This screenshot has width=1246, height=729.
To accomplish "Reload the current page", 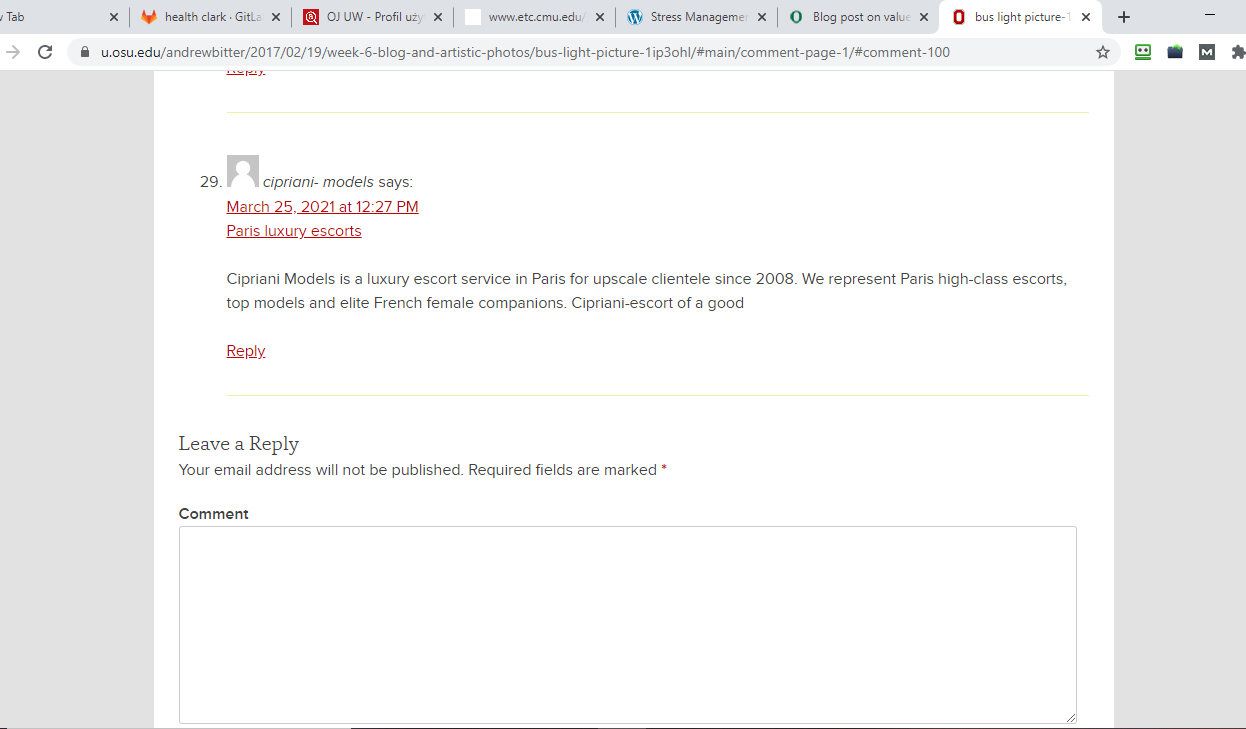I will [45, 52].
